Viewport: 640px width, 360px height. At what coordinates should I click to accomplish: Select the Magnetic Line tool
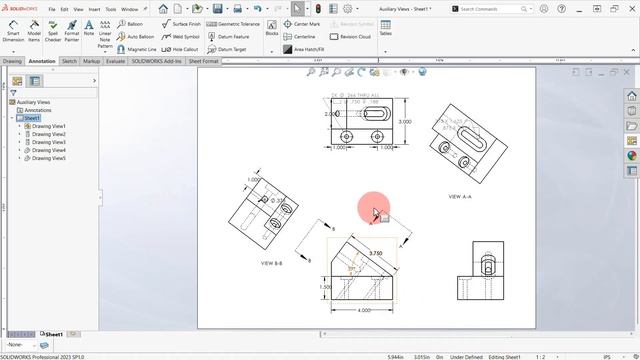pyautogui.click(x=137, y=49)
